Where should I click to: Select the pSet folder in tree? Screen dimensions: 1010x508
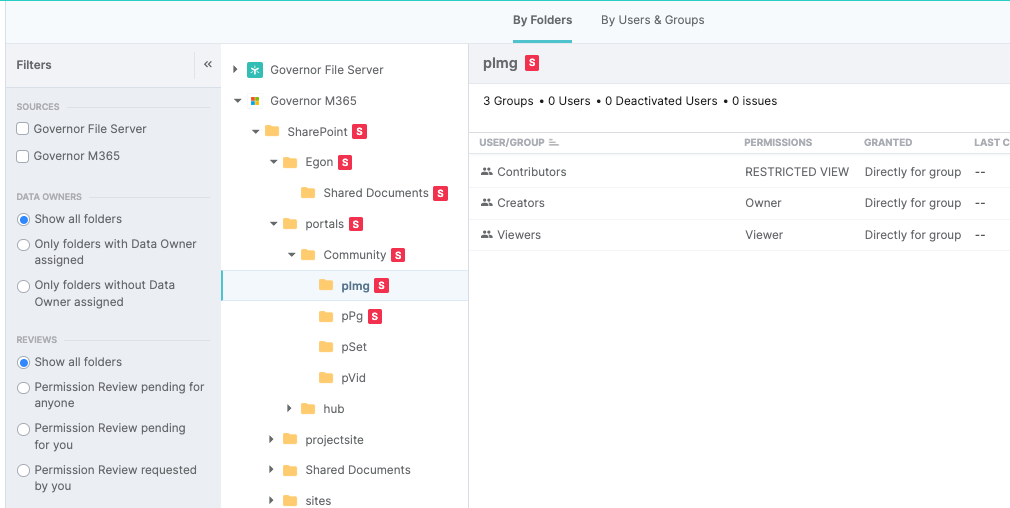[353, 347]
